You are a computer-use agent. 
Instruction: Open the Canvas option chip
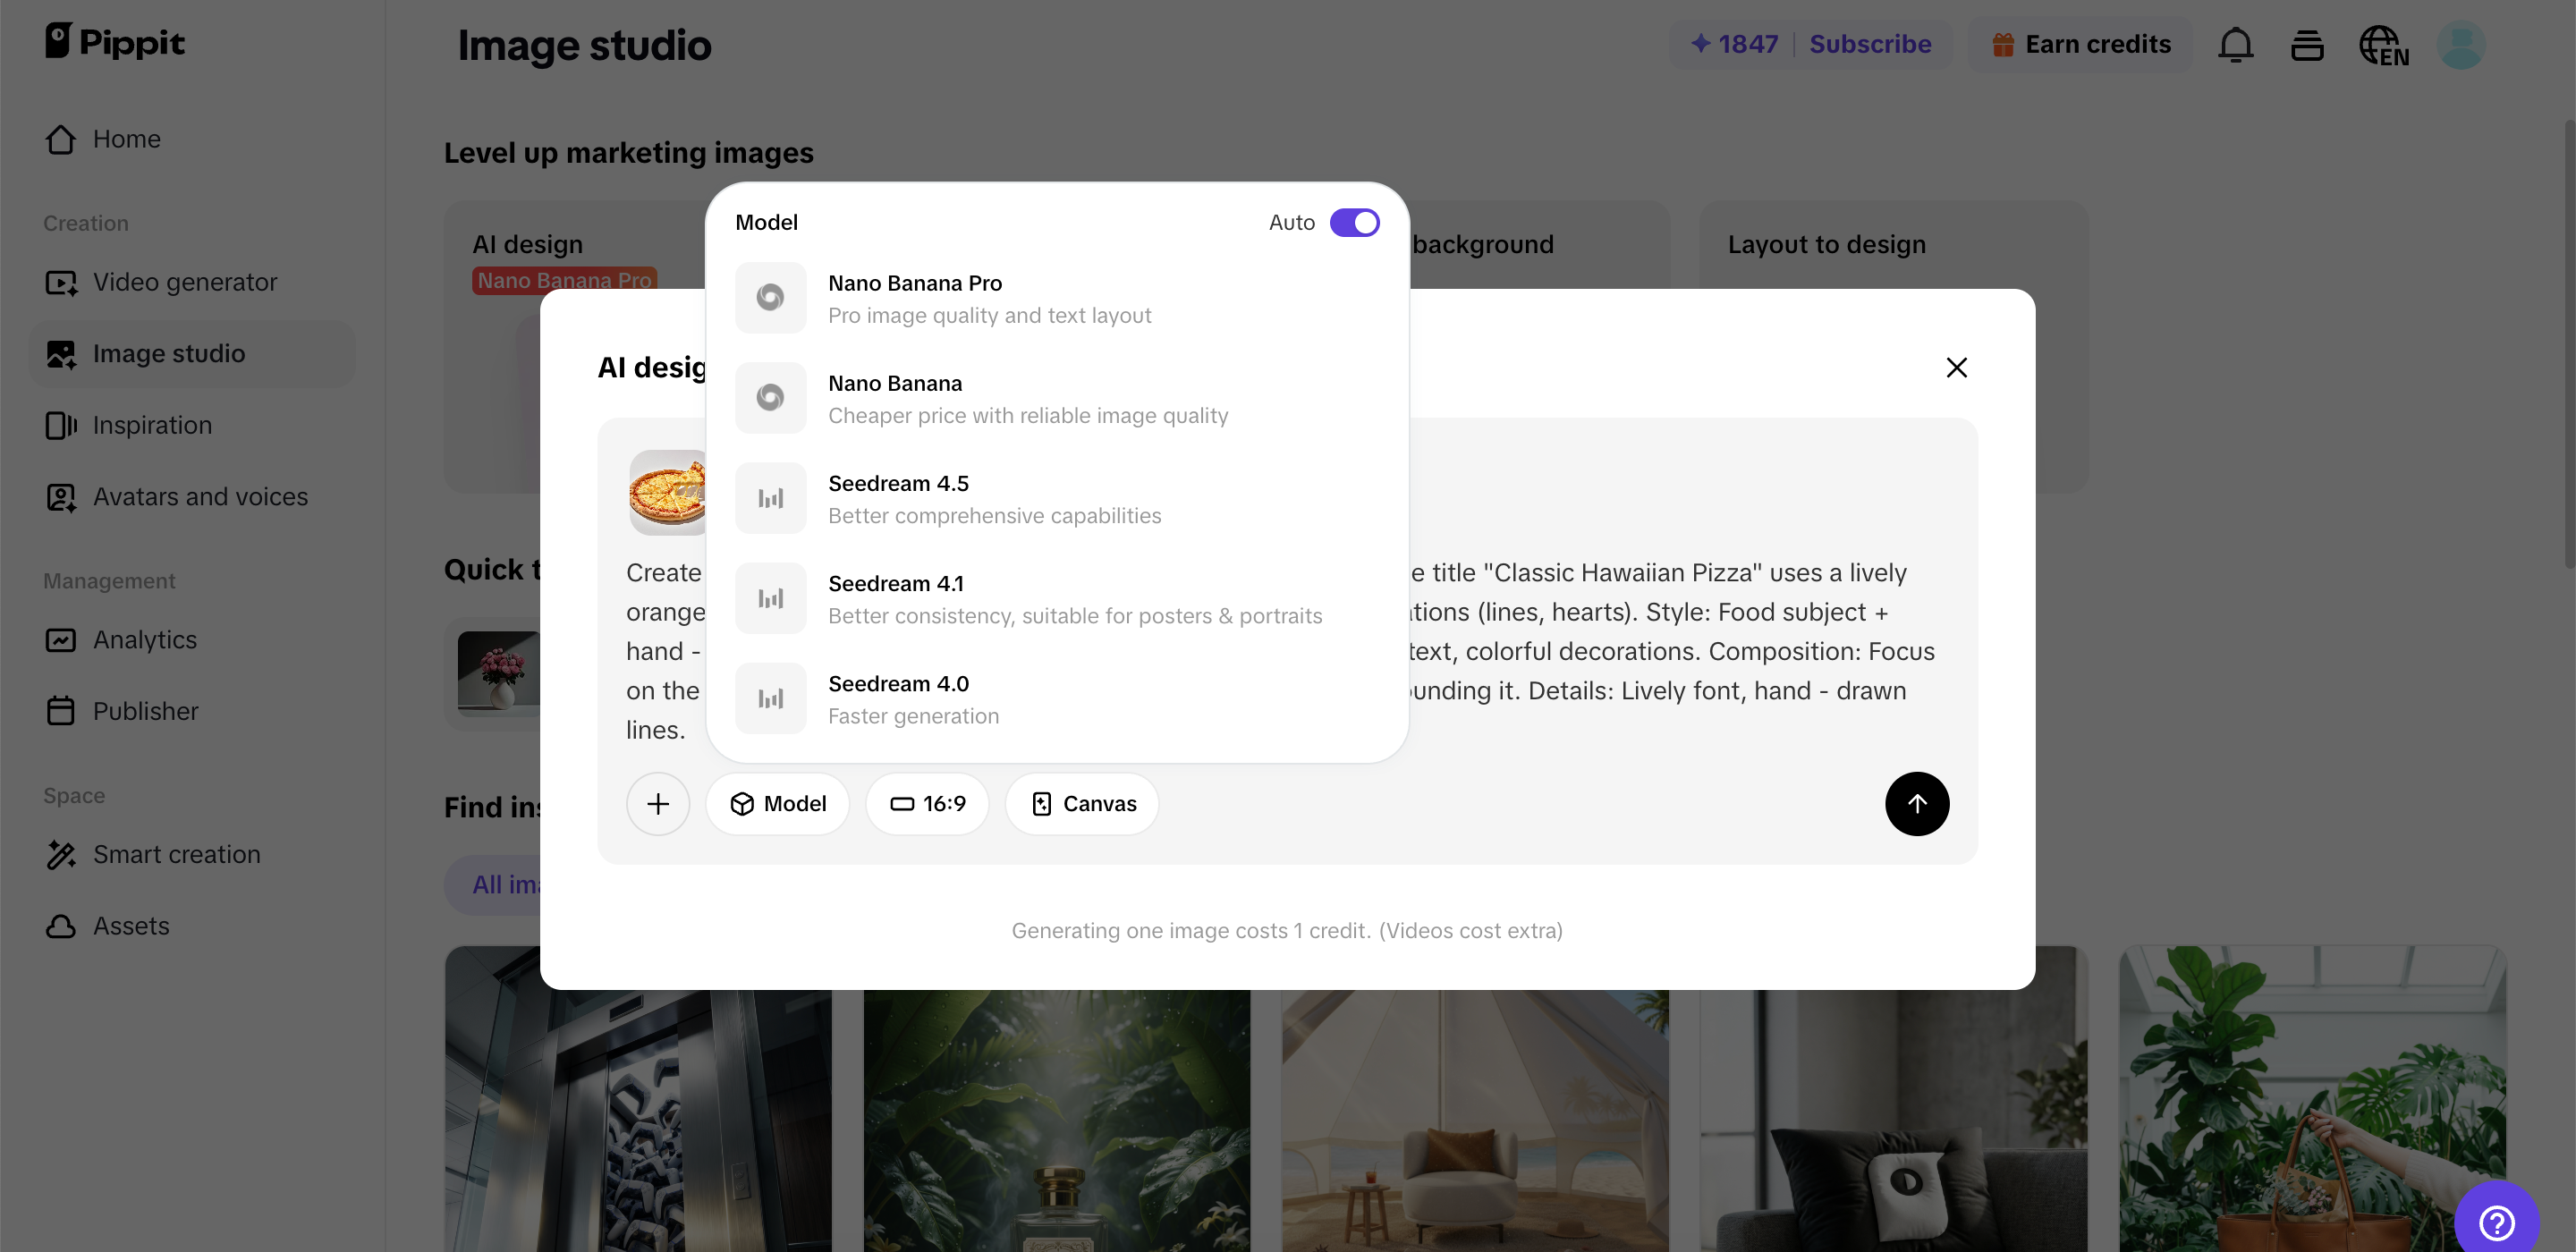click(1082, 803)
